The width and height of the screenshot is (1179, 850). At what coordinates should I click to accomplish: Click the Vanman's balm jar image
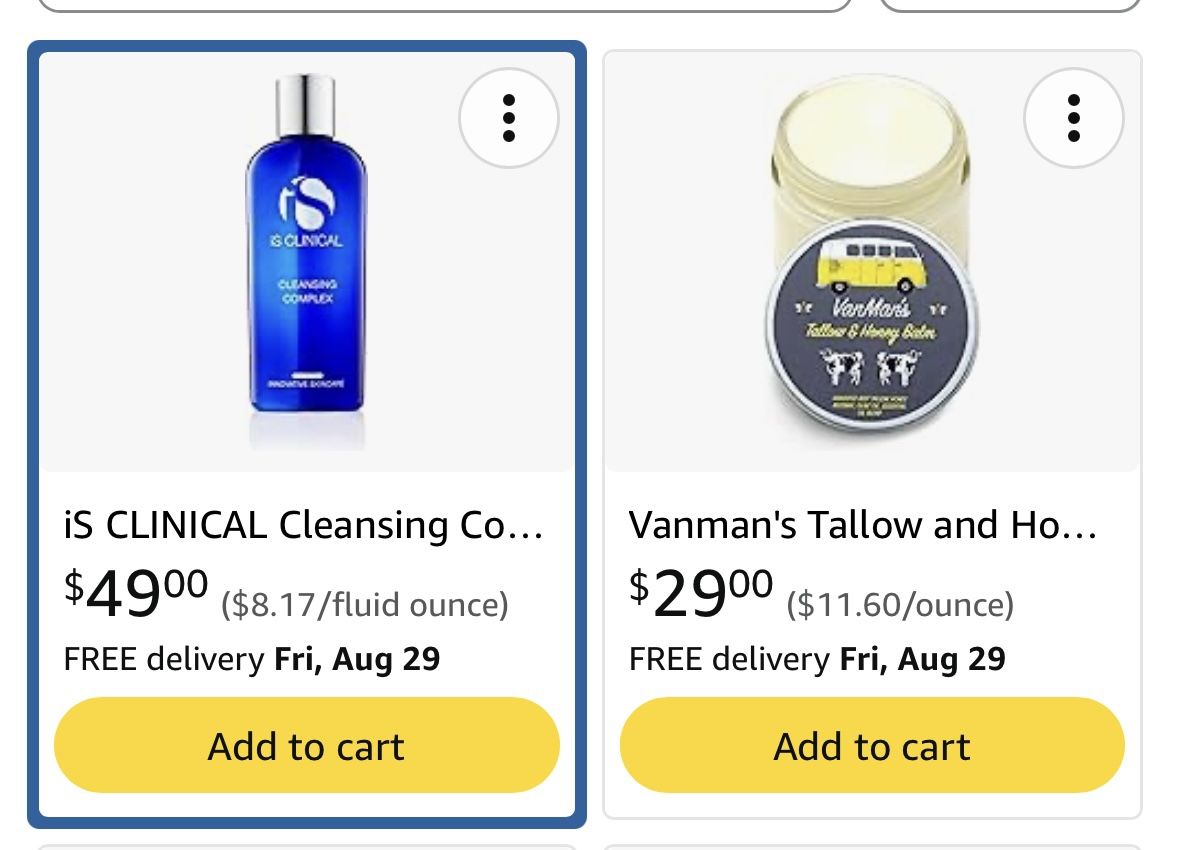[872, 252]
